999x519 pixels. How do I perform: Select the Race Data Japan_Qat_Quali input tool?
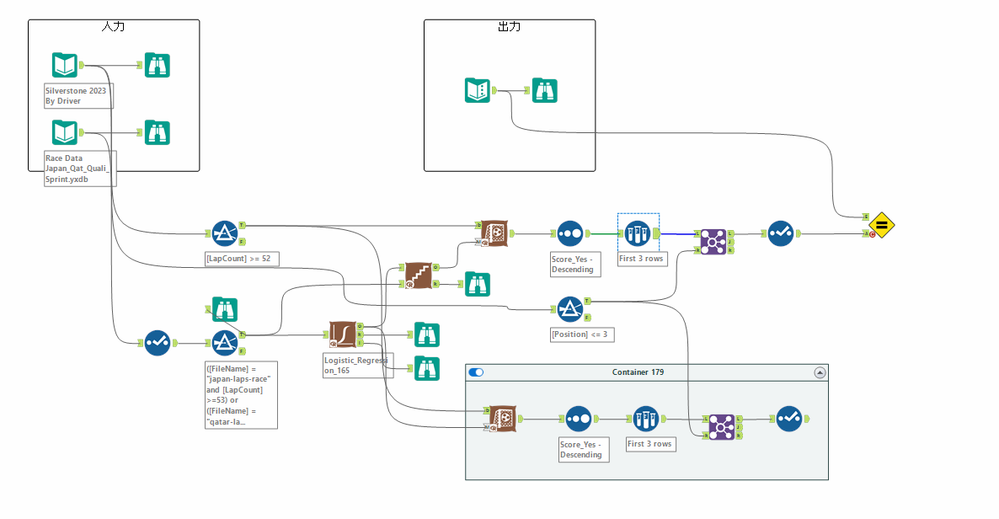[64, 132]
